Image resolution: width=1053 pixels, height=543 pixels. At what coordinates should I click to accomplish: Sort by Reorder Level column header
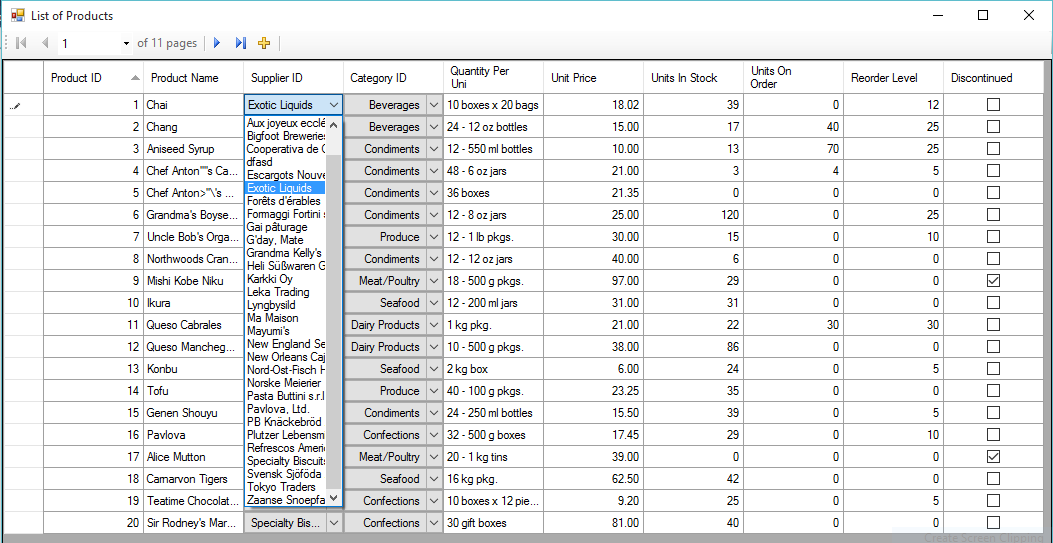click(893, 78)
